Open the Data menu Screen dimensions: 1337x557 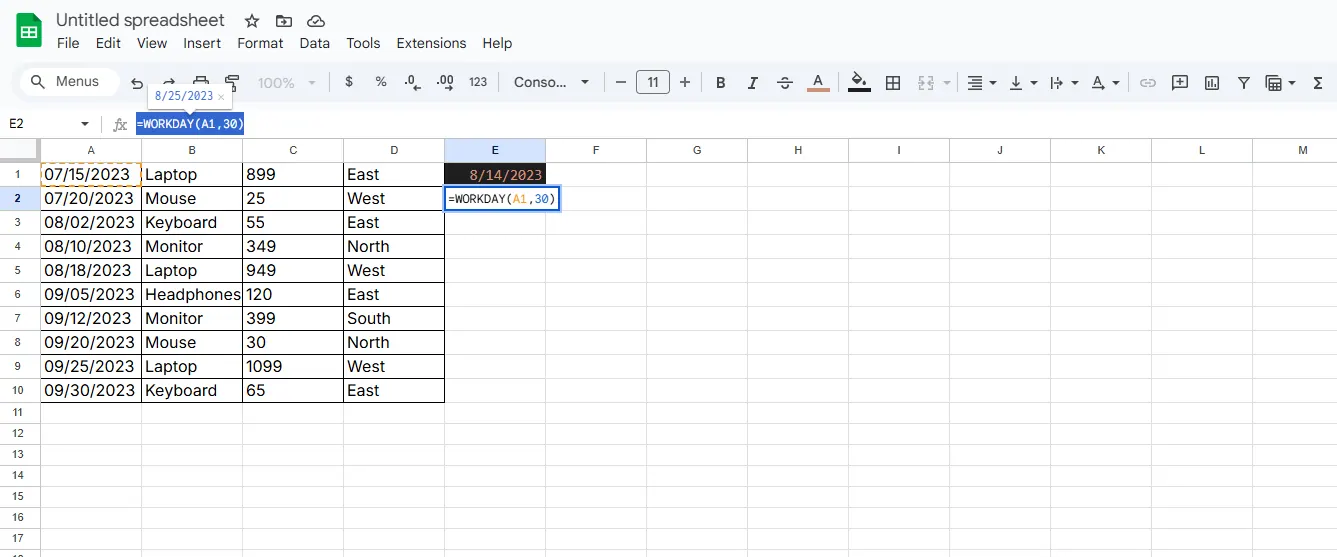tap(314, 43)
